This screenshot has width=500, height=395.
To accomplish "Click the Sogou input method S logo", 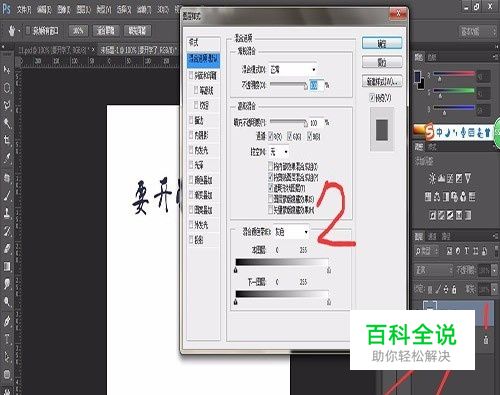I will click(x=429, y=132).
